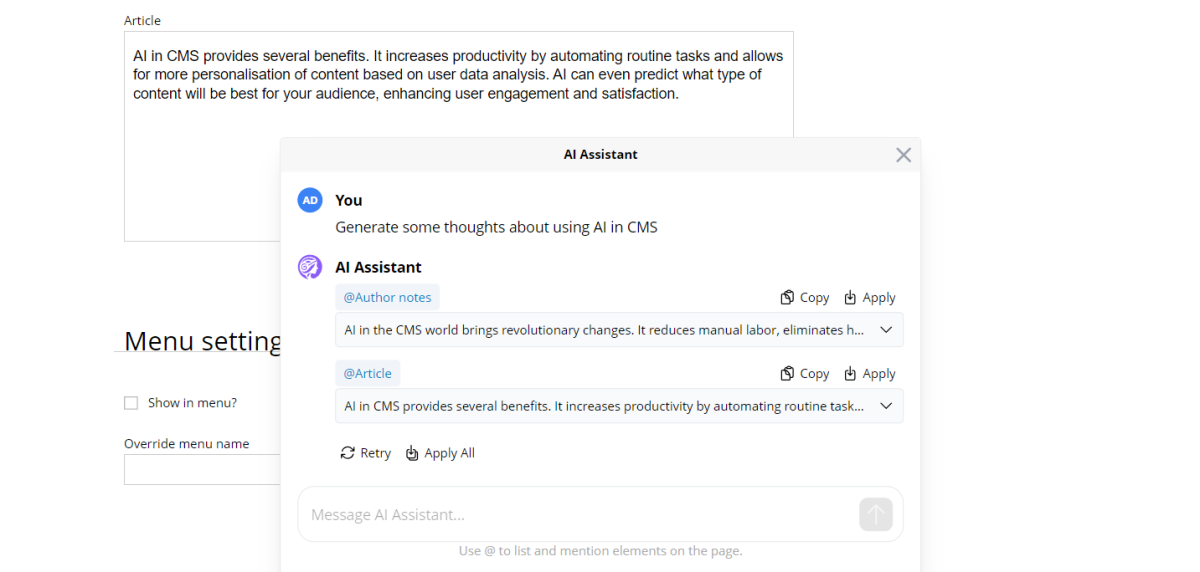
Task: Click the @Author notes tag
Action: 387,297
